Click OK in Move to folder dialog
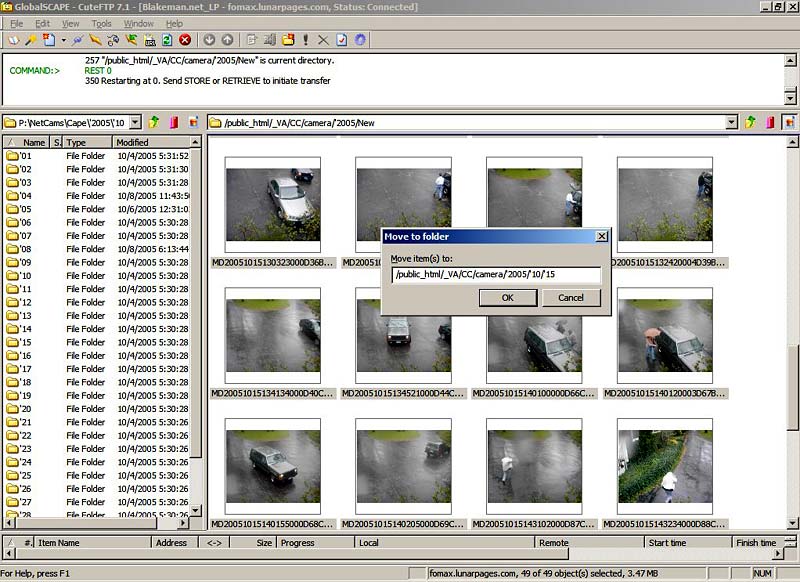 point(507,297)
